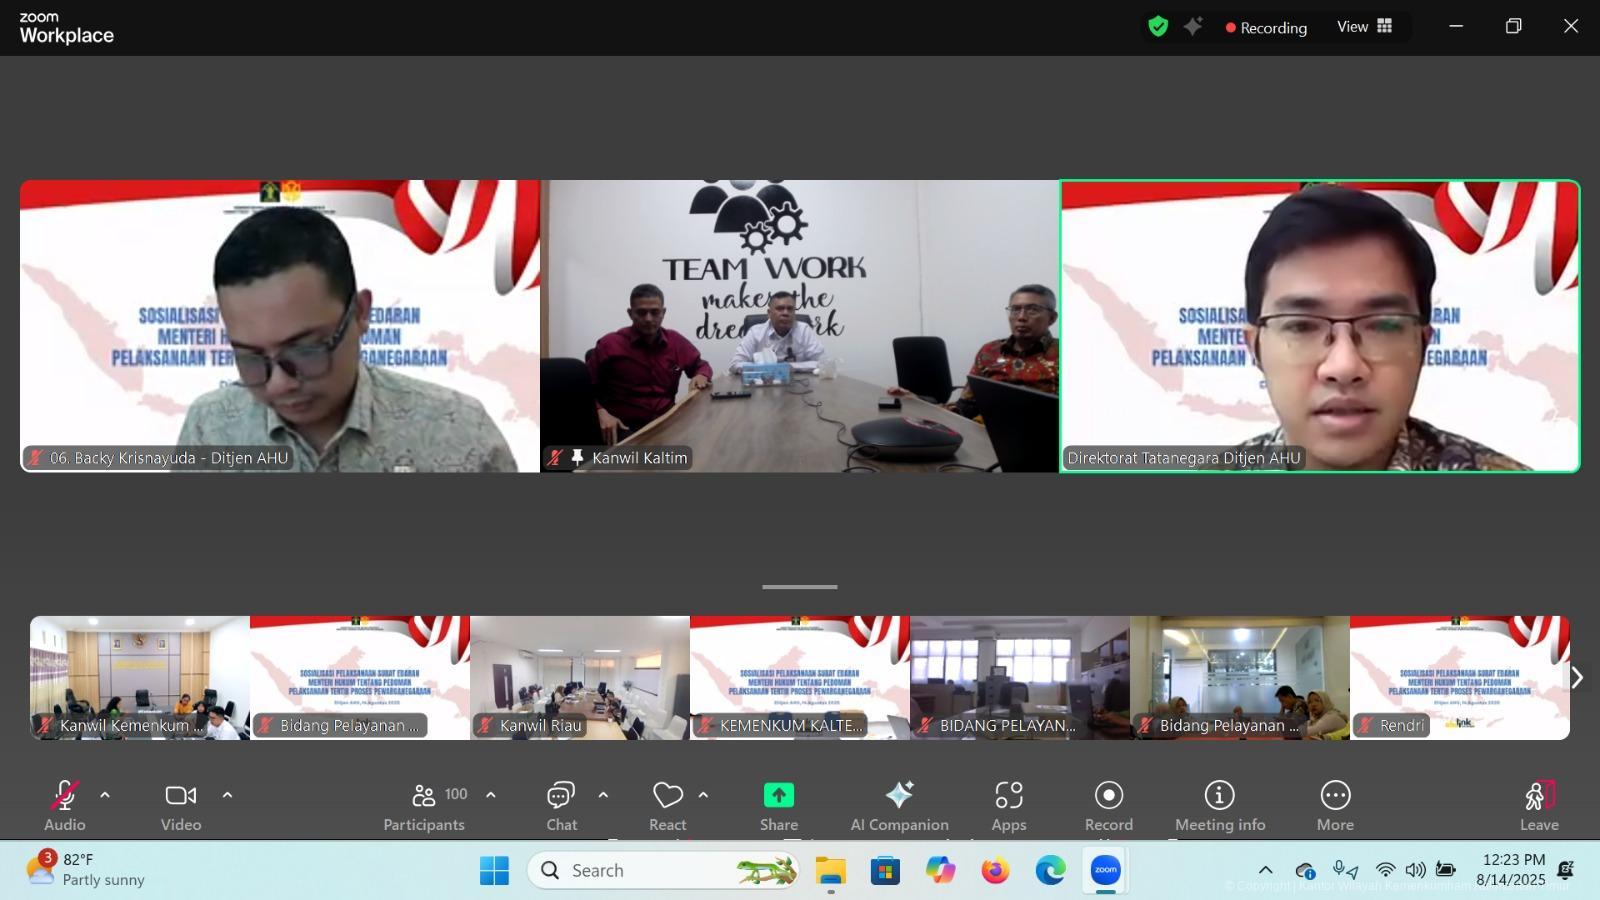Click the Share screen button
The image size is (1600, 900).
click(778, 806)
